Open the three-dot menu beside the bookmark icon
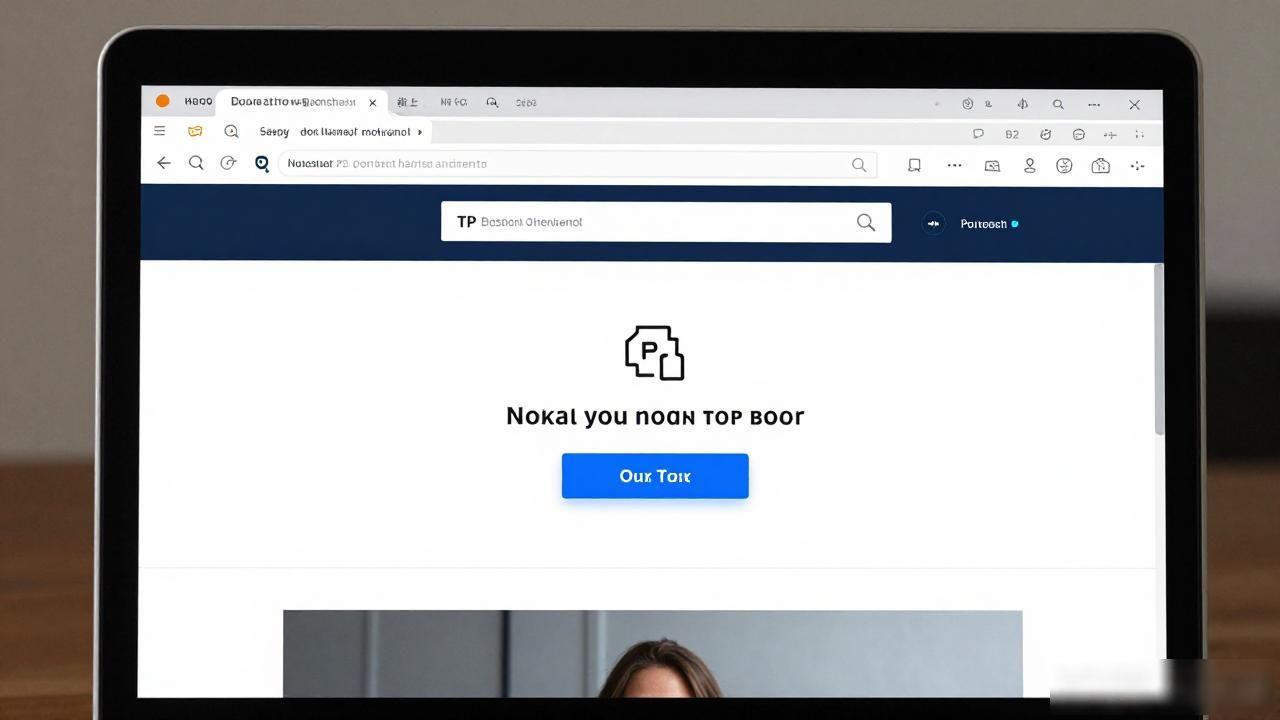 point(954,165)
